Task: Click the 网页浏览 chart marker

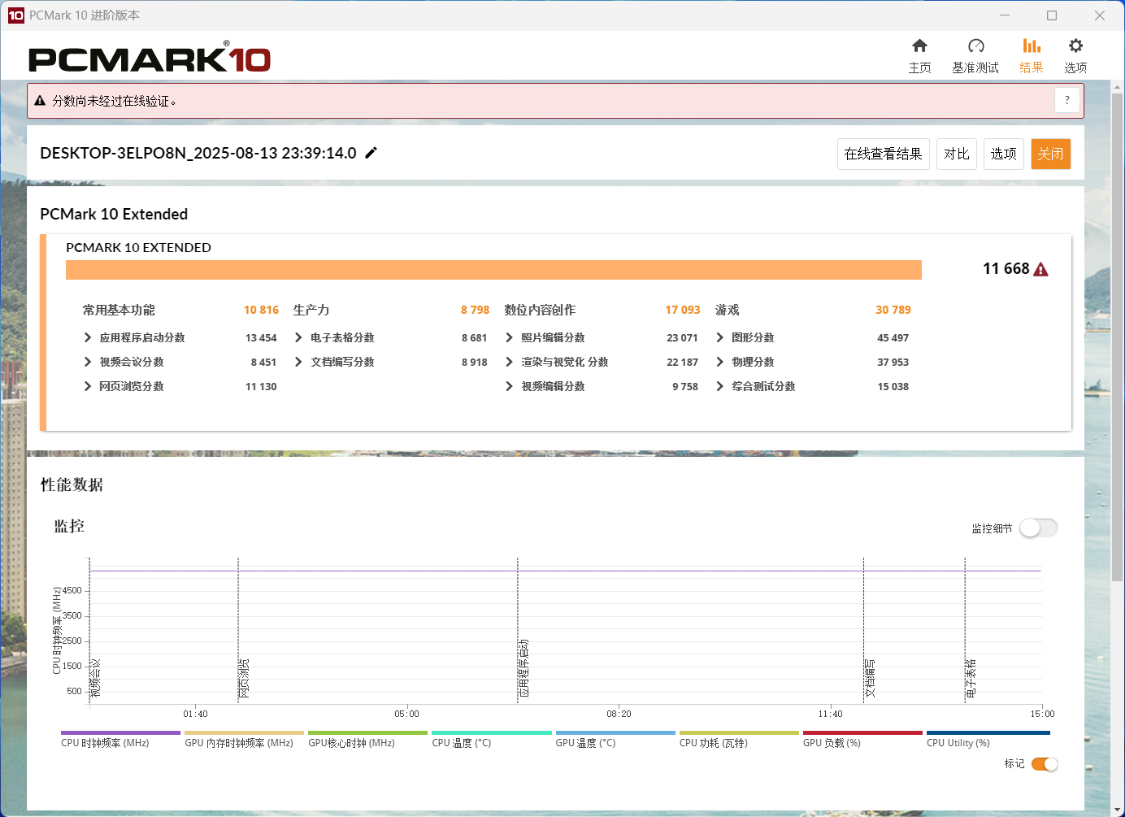Action: 244,678
